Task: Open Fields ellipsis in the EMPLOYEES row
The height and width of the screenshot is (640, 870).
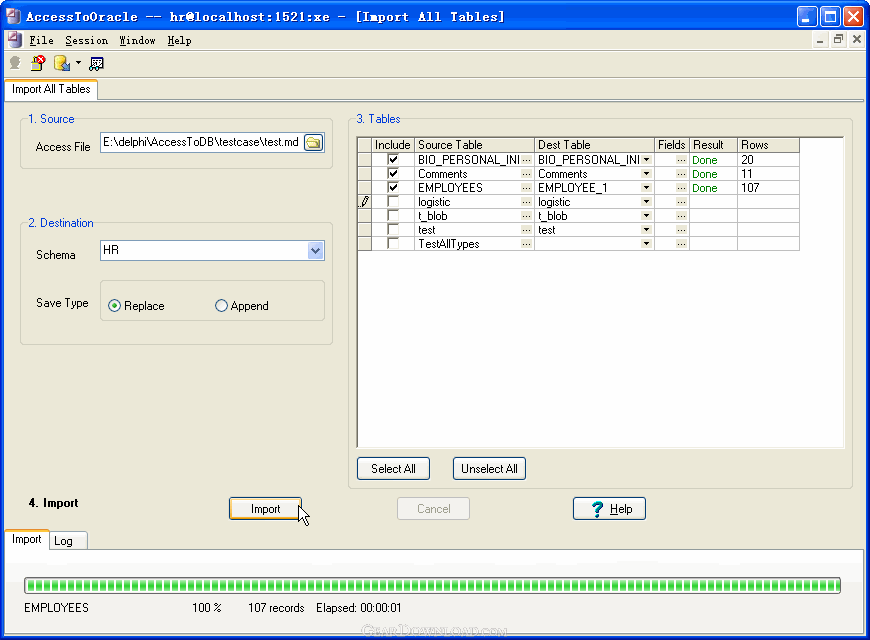Action: 681,188
